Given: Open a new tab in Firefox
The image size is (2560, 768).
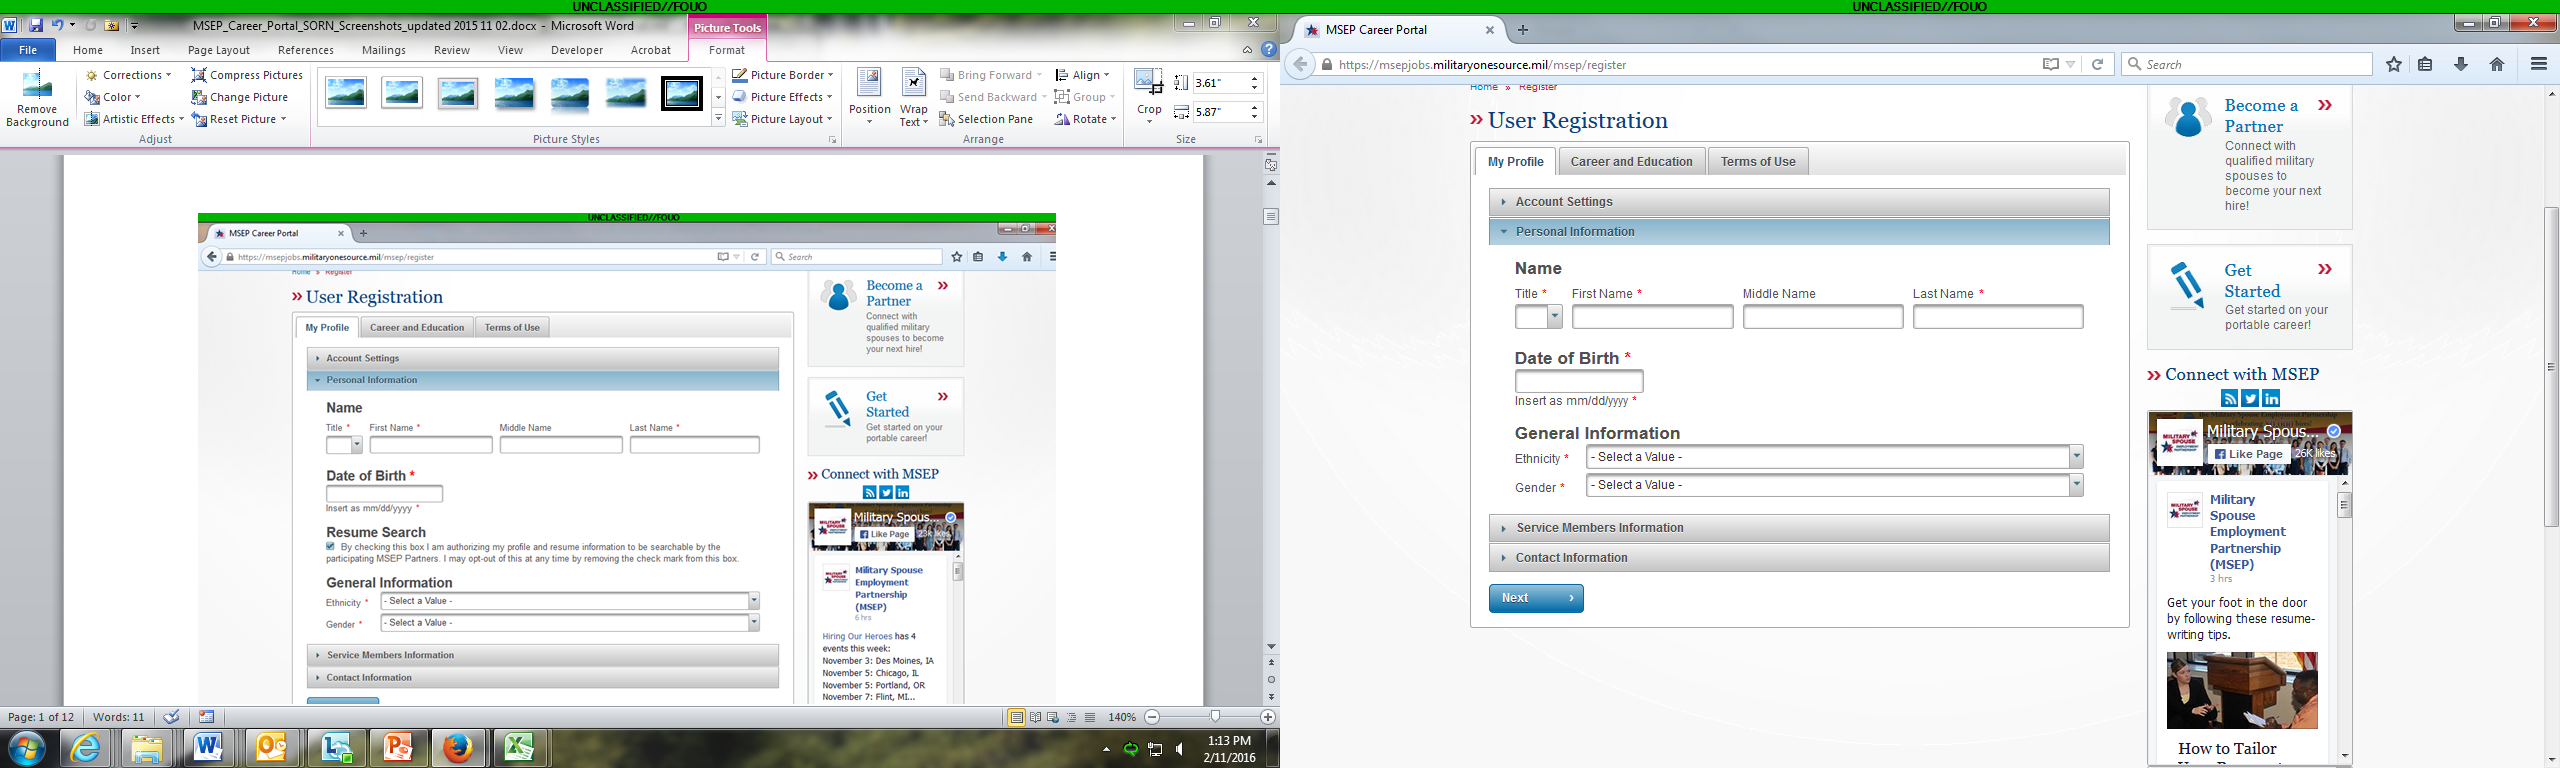Looking at the screenshot, I should click(x=1523, y=30).
